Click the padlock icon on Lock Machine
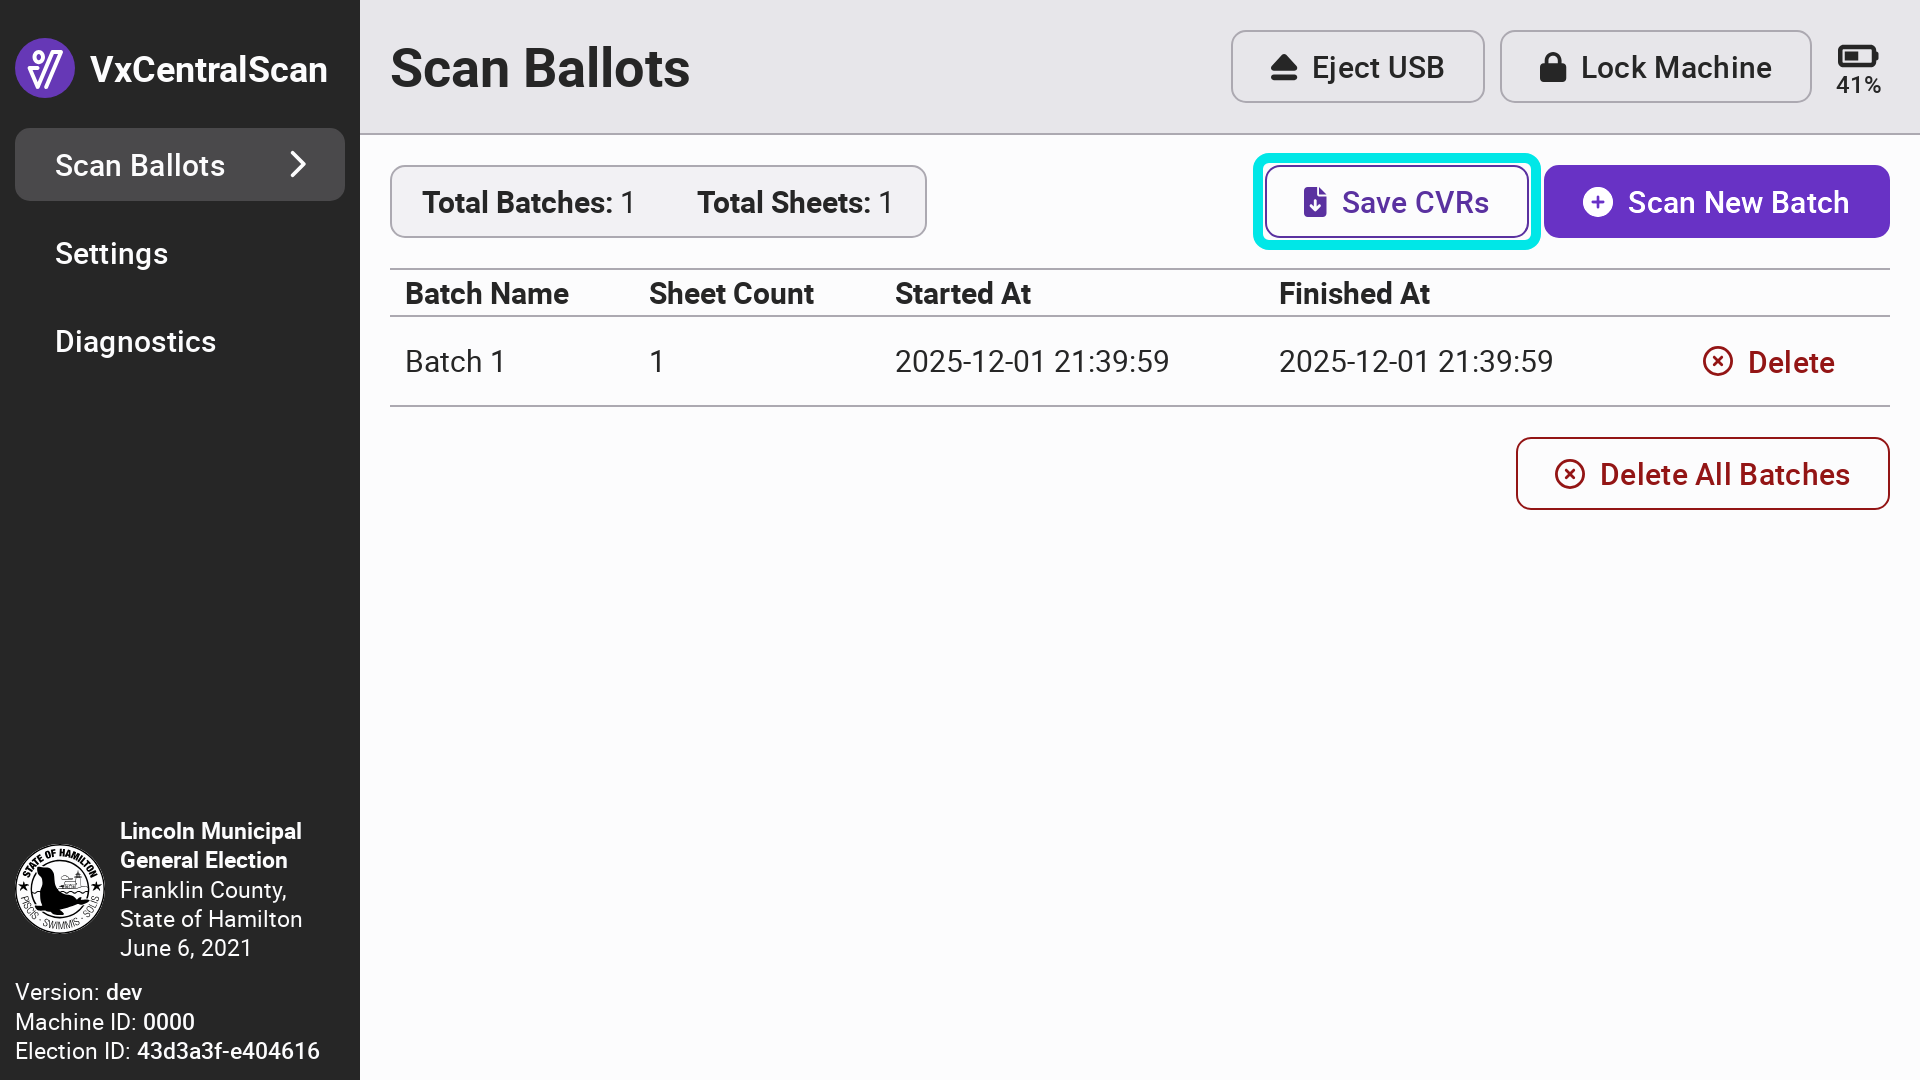Image resolution: width=1920 pixels, height=1080 pixels. [x=1552, y=67]
